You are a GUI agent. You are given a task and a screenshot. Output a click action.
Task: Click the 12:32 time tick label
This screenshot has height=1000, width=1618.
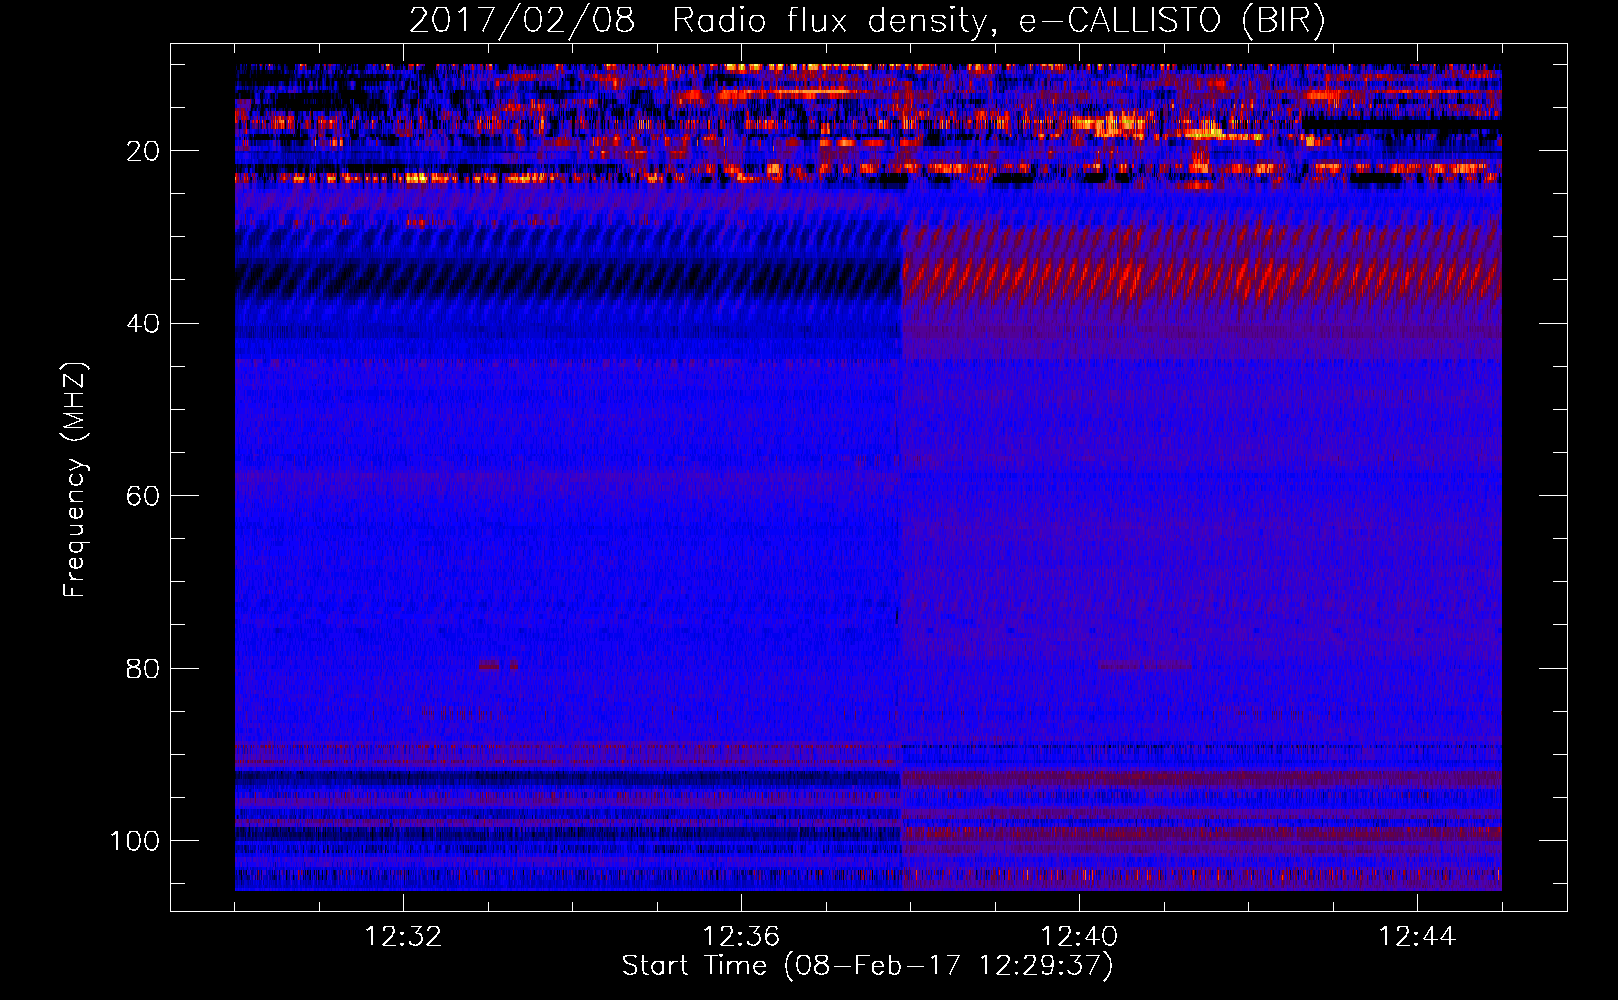[403, 937]
